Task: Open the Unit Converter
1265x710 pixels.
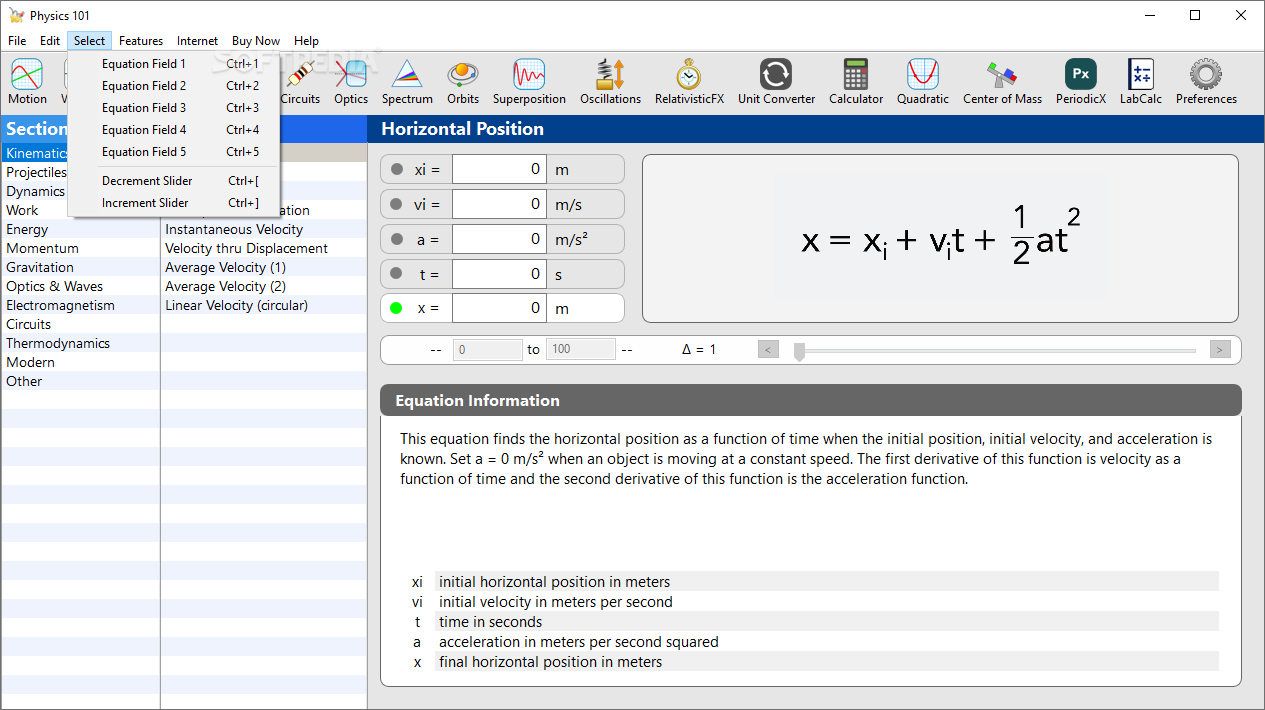Action: point(776,82)
